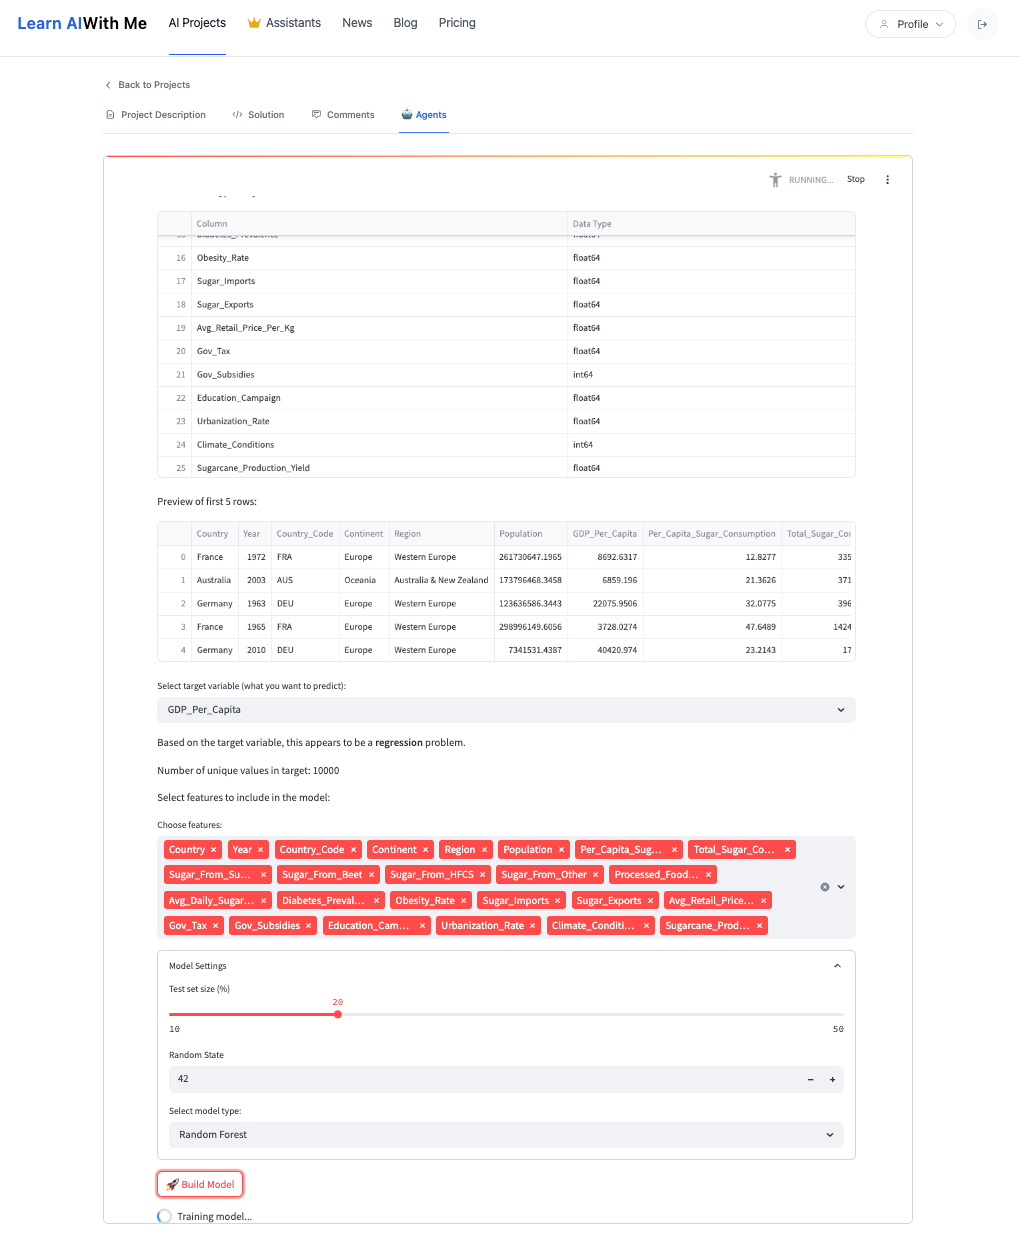The width and height of the screenshot is (1020, 1234).
Task: Remove the Sugar_Imports feature chip
Action: pyautogui.click(x=557, y=901)
